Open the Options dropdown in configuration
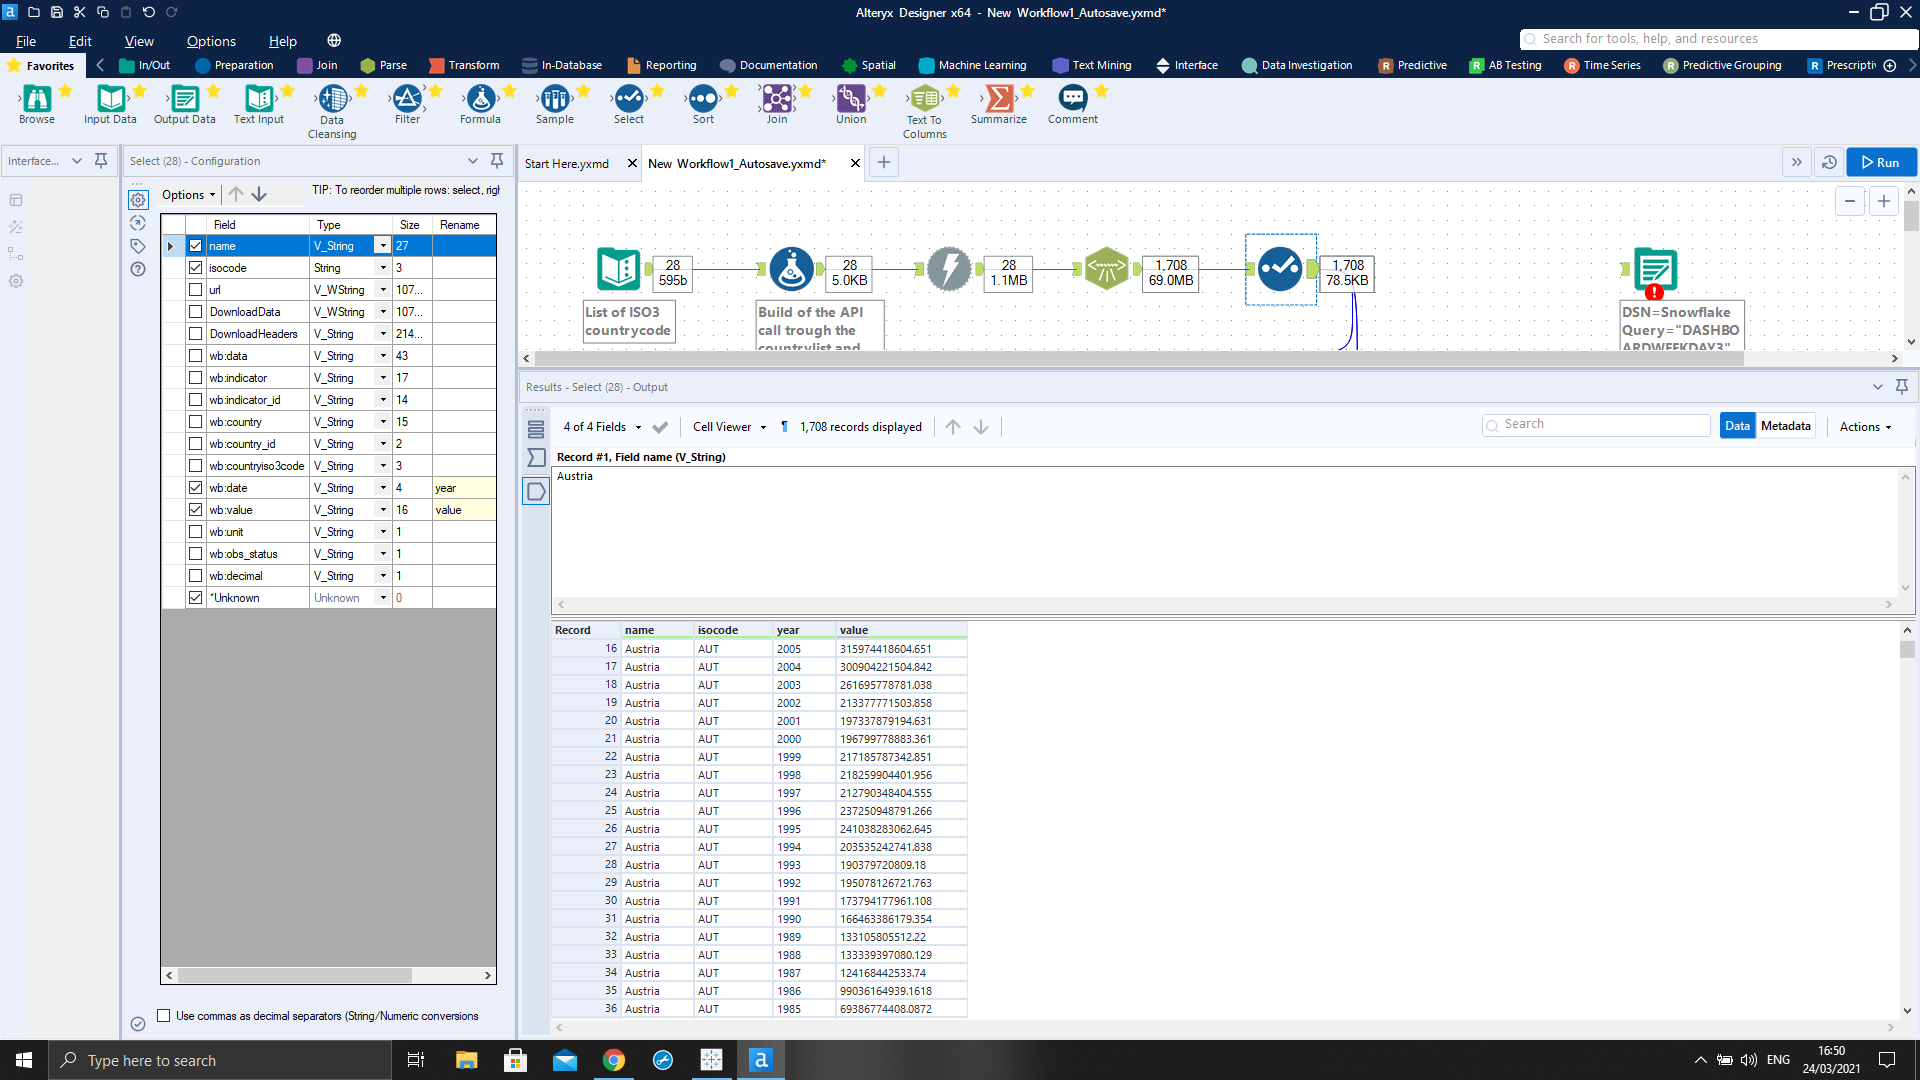The height and width of the screenshot is (1080, 1920). [x=188, y=195]
